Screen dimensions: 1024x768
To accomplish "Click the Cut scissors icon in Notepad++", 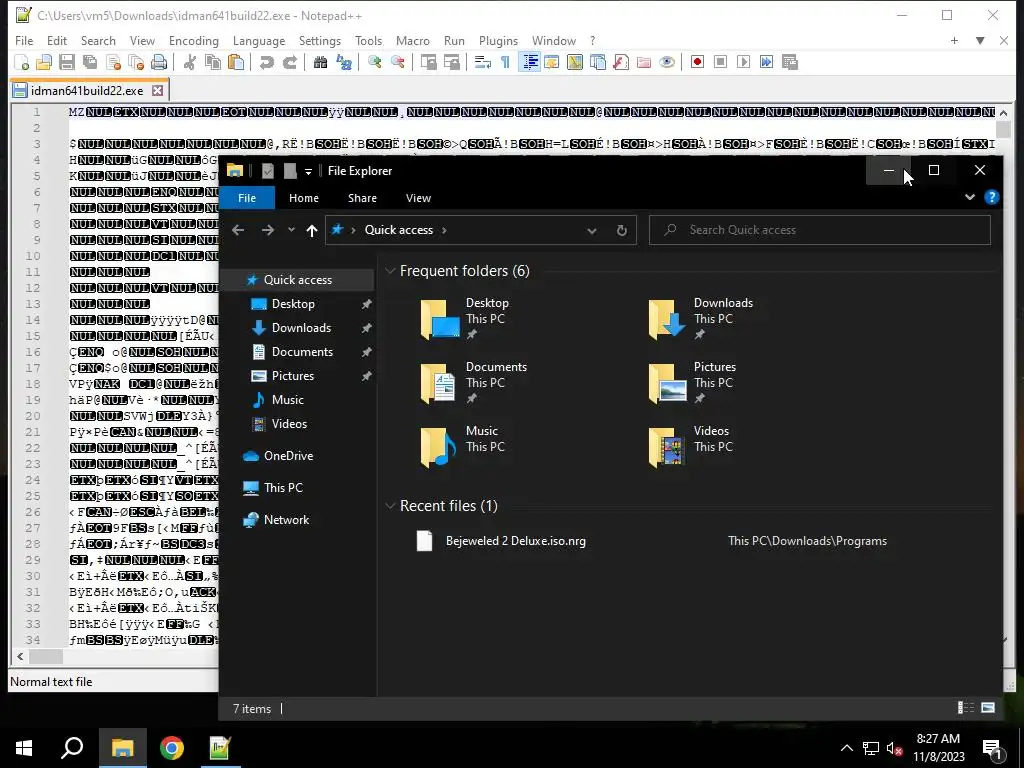I will point(190,62).
